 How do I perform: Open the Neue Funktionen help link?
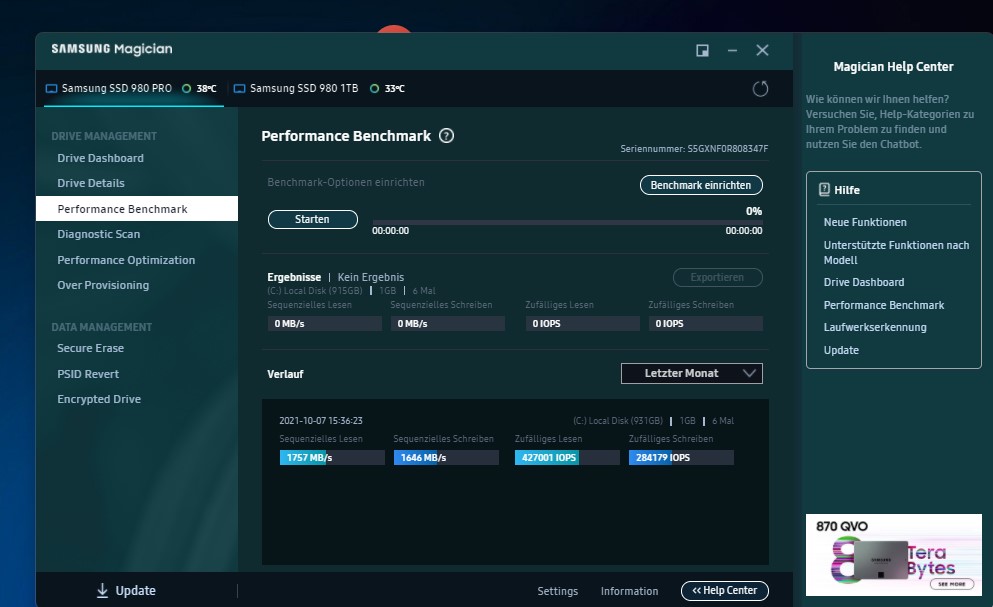[865, 222]
